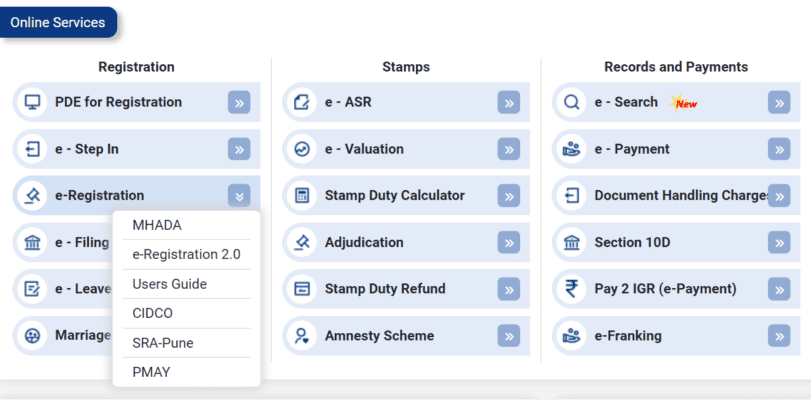Click the Amnesty Scheme person icon
The width and height of the screenshot is (811, 400).
[x=302, y=336]
